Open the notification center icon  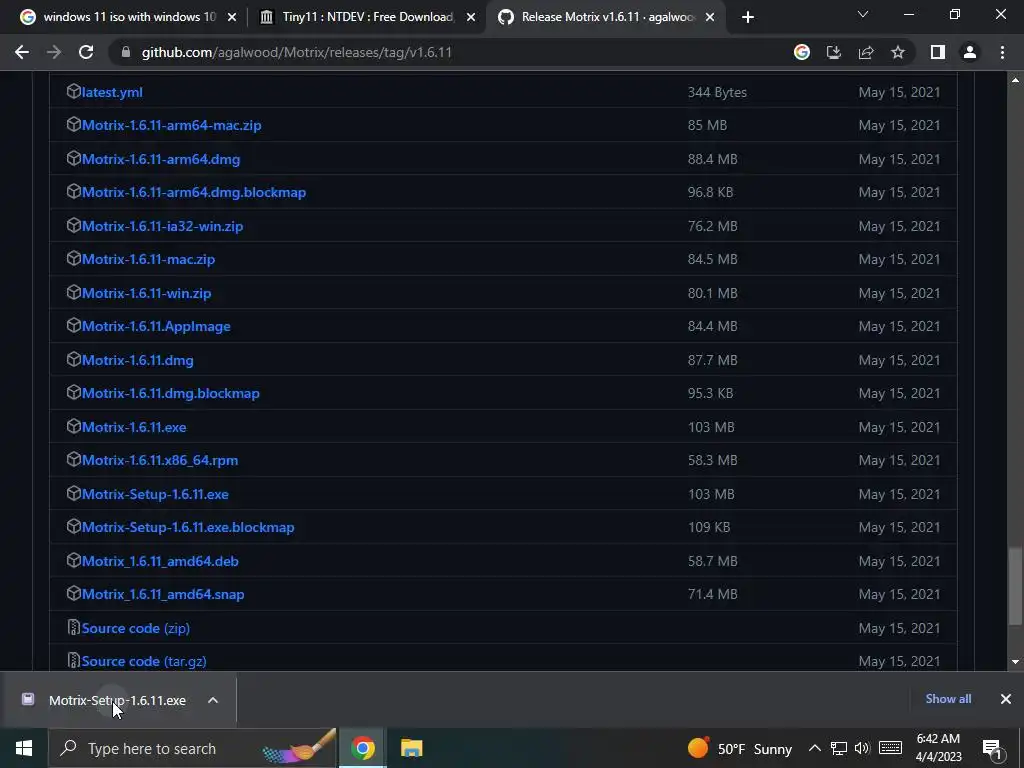pos(992,749)
